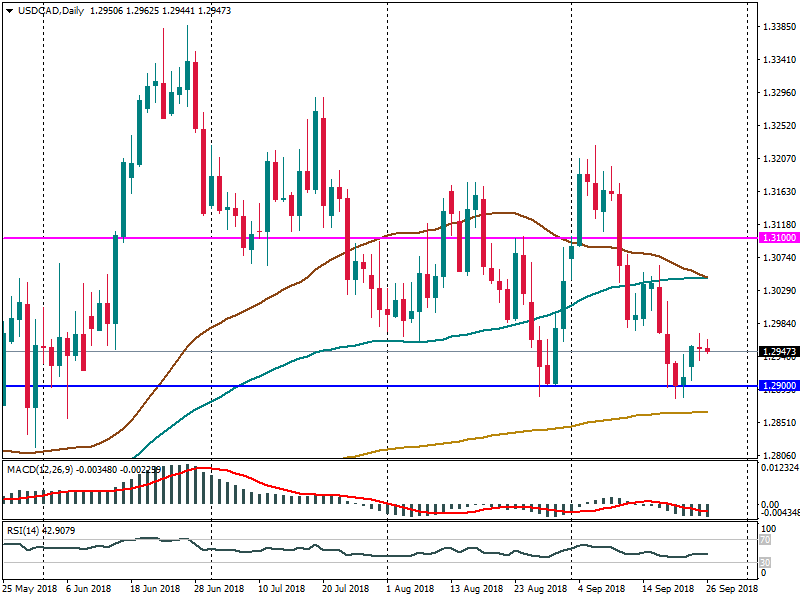Click the 10 Jul 2018 date label

tap(283, 590)
